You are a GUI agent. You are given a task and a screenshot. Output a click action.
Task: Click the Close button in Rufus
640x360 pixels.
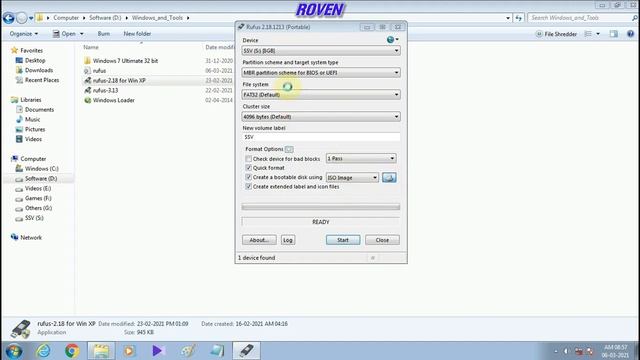pos(382,240)
